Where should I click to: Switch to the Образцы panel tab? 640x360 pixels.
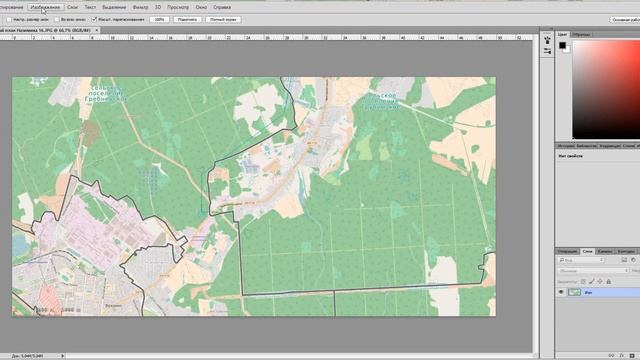(581, 34)
